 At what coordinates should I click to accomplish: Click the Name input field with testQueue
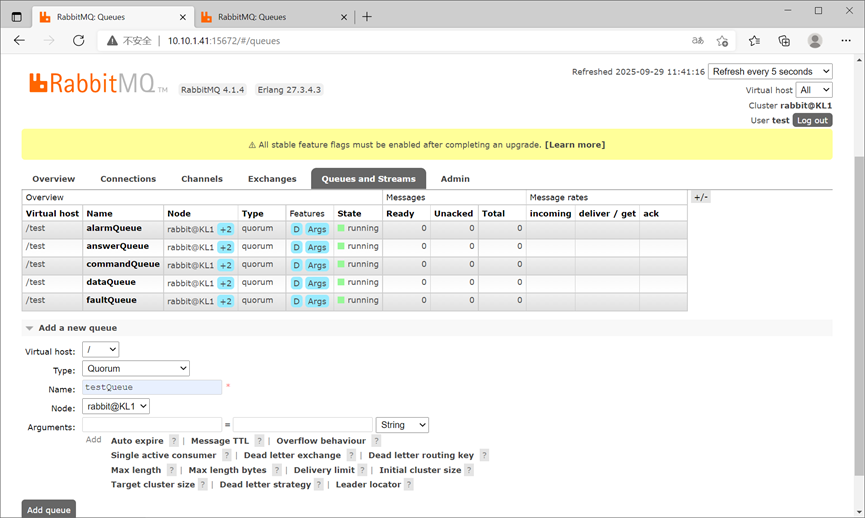click(152, 387)
